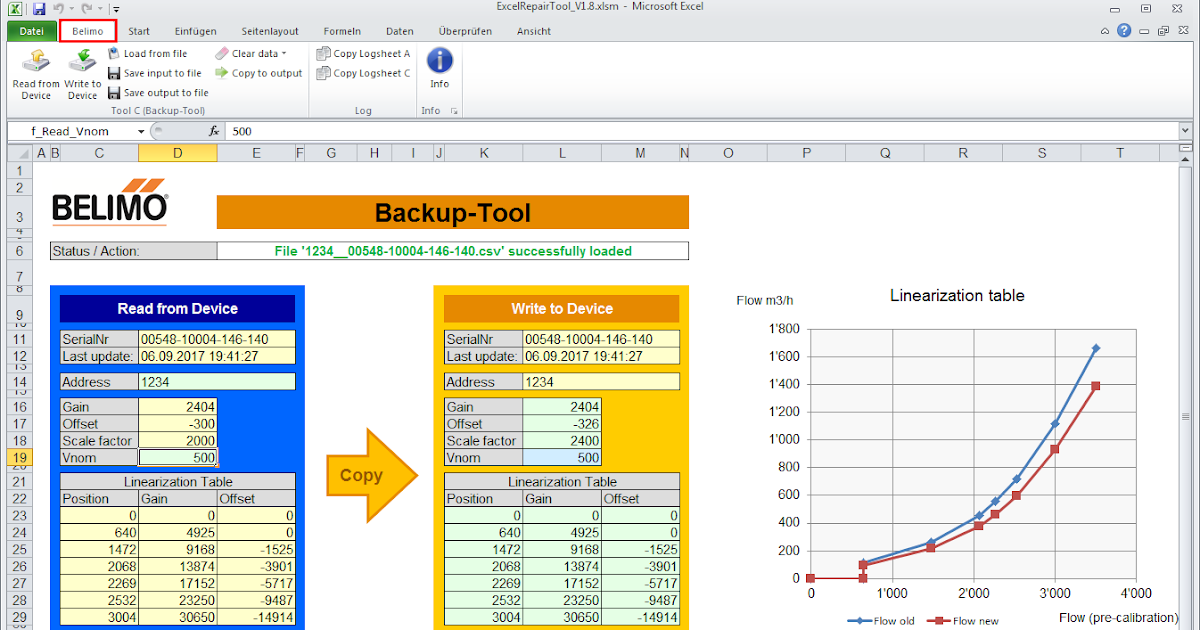The image size is (1200, 630).
Task: Open the Clear data menu
Action: (x=251, y=54)
